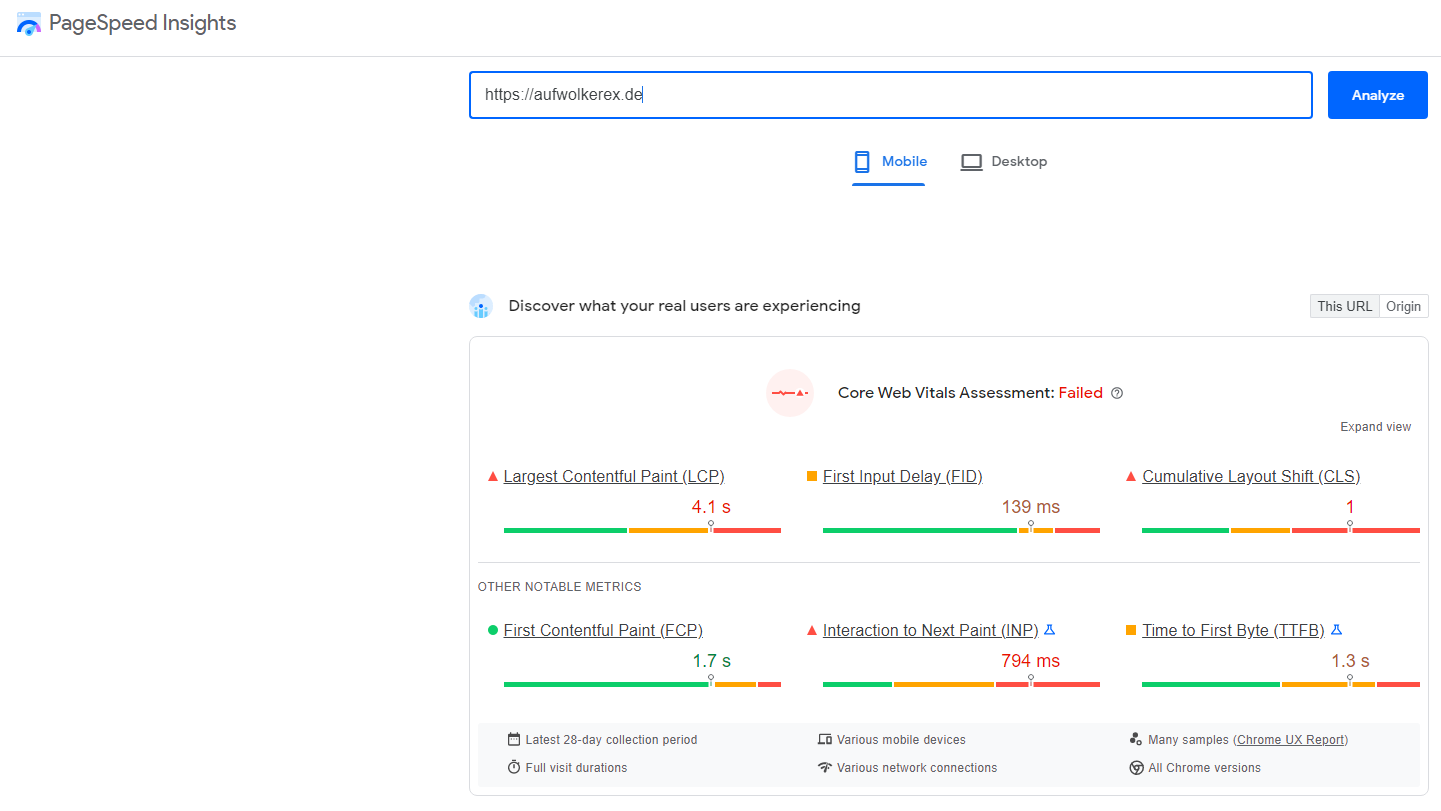Click the wifi icon for network connections

pos(825,768)
